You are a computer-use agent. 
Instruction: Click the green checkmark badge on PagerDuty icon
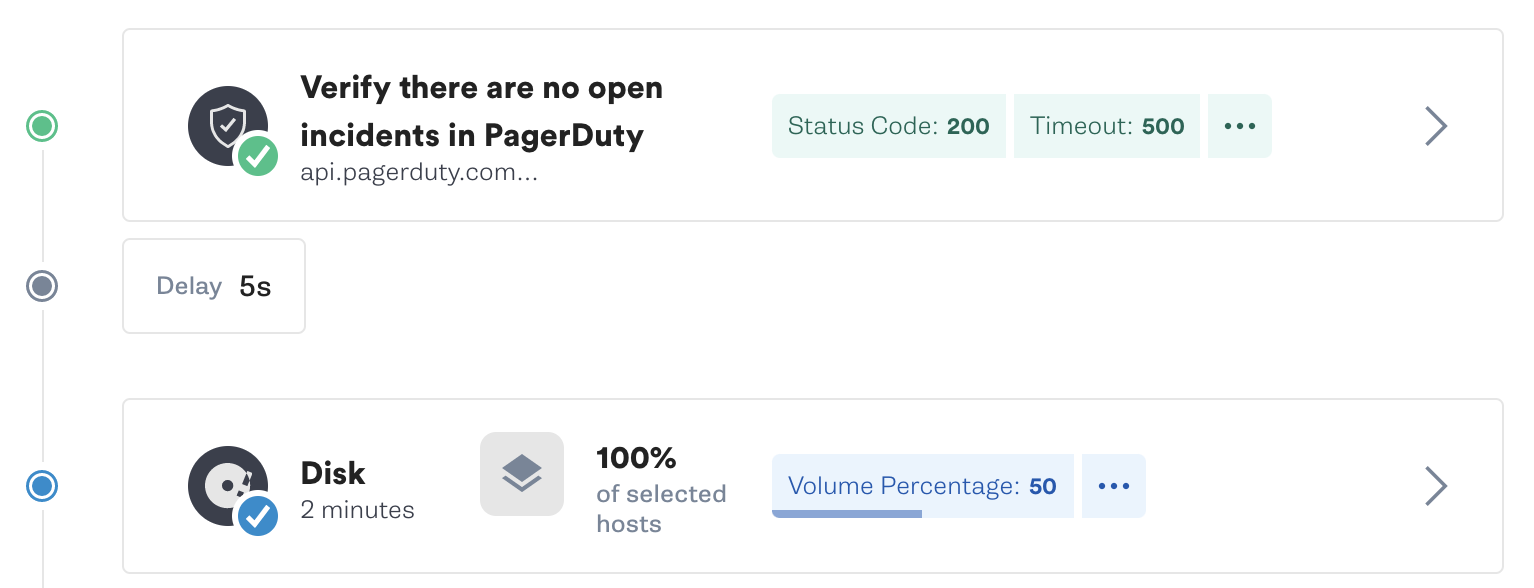[x=258, y=156]
